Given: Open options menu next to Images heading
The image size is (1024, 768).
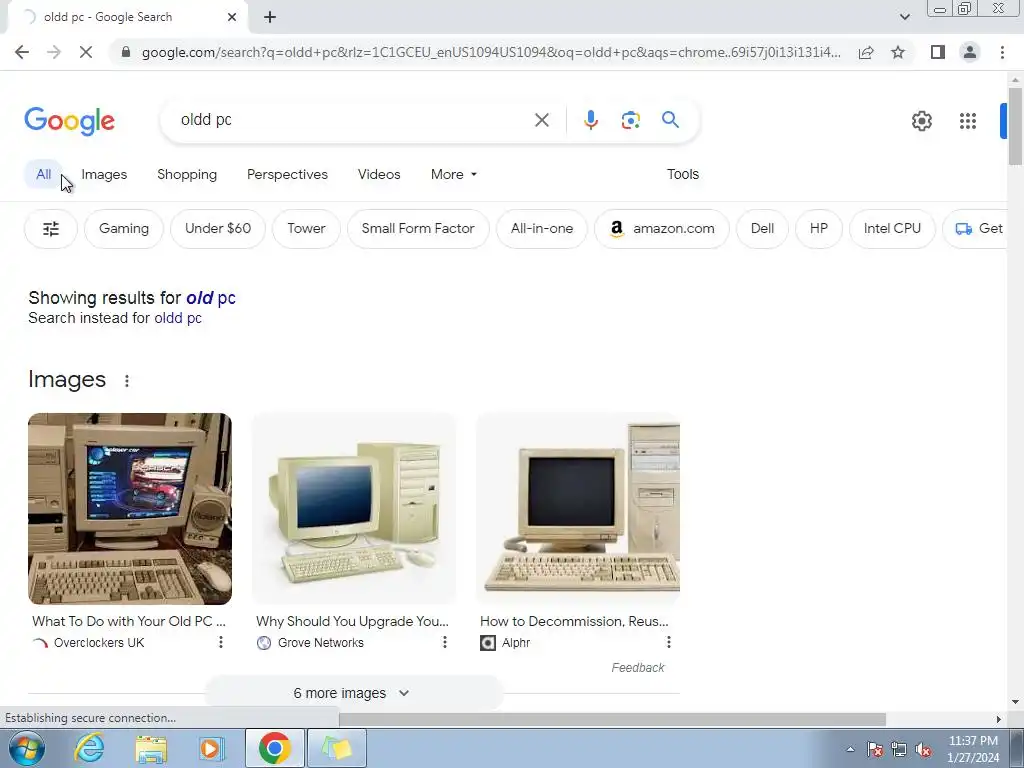Looking at the screenshot, I should [x=127, y=381].
